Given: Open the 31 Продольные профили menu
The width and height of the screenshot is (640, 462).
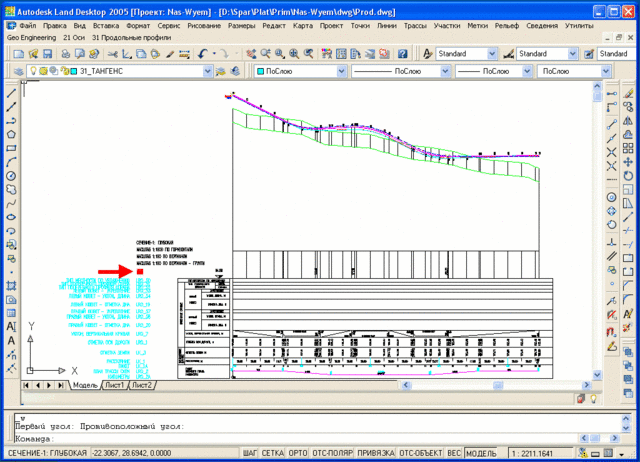Looking at the screenshot, I should tap(131, 38).
